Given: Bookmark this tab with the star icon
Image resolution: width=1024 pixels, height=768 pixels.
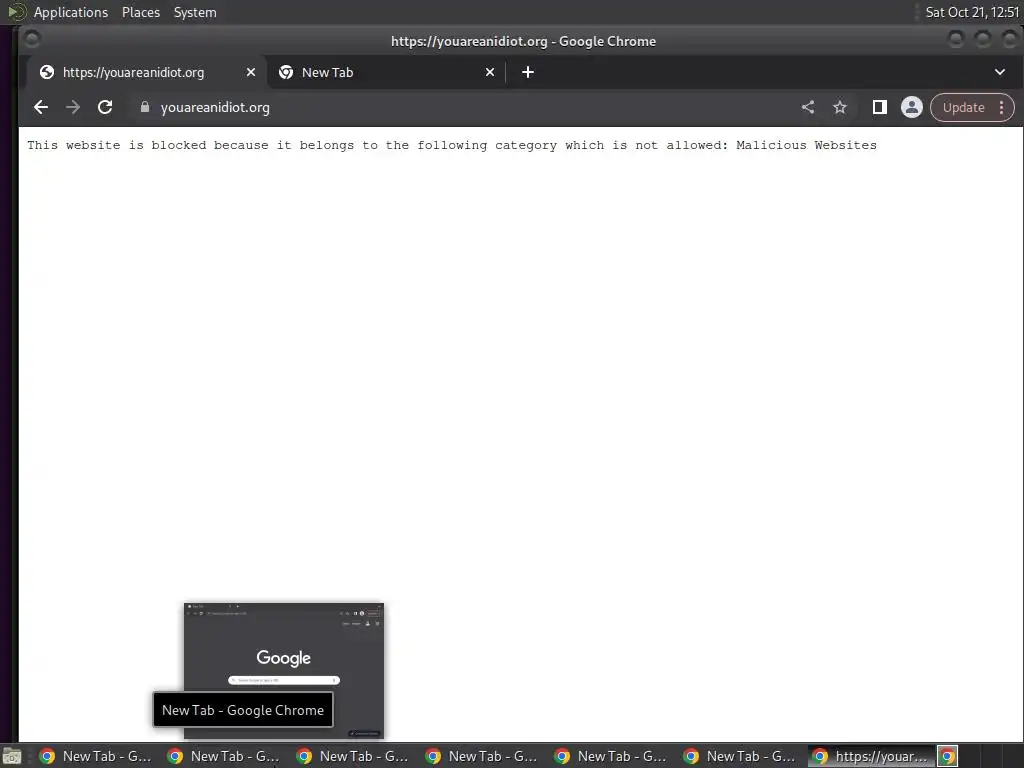Looking at the screenshot, I should point(840,108).
